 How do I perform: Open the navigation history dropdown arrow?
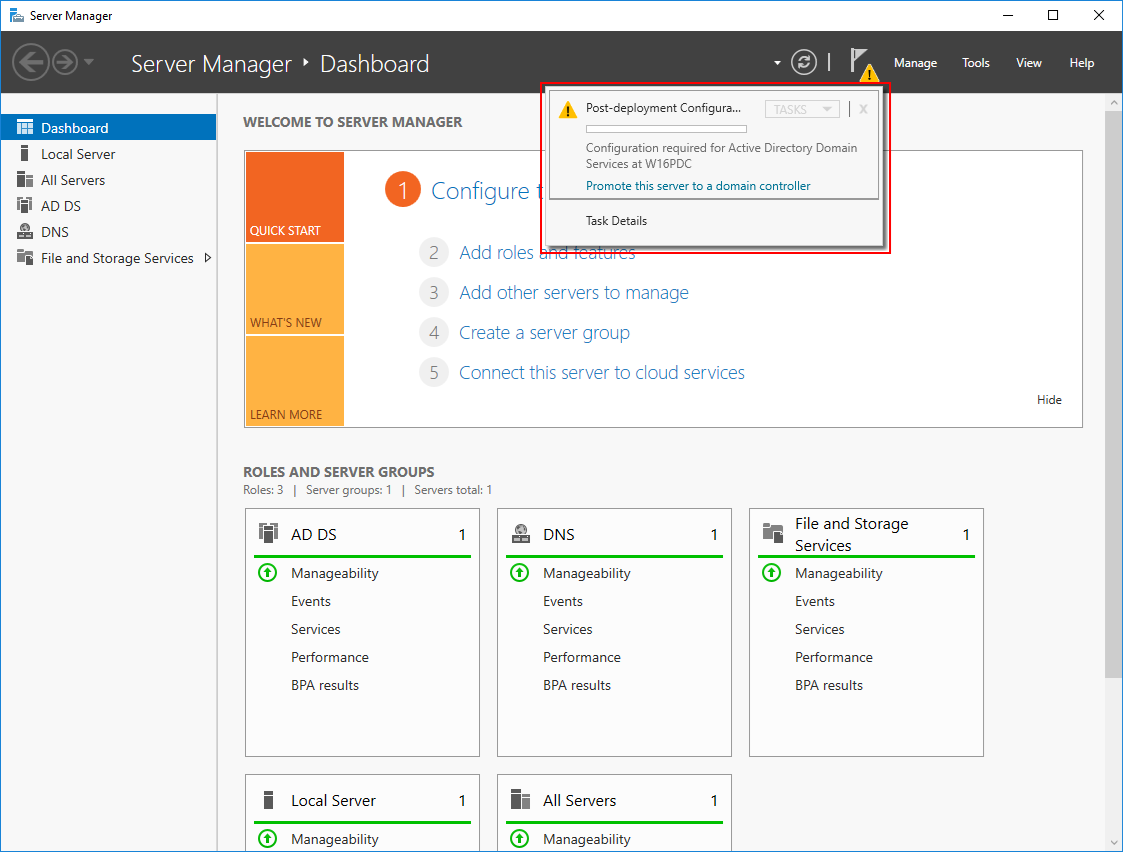tap(89, 62)
